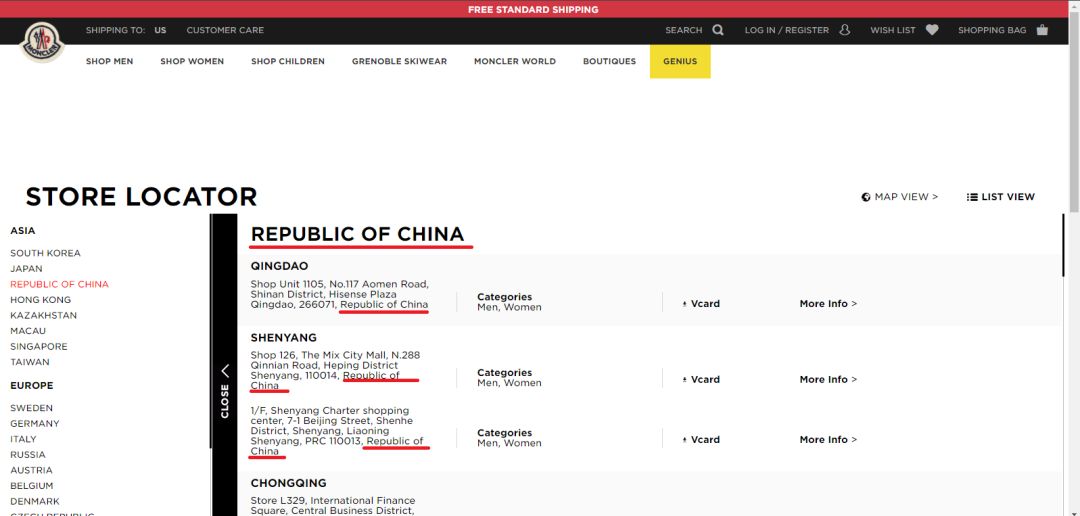Download Vcard for Qingdao store

point(701,304)
